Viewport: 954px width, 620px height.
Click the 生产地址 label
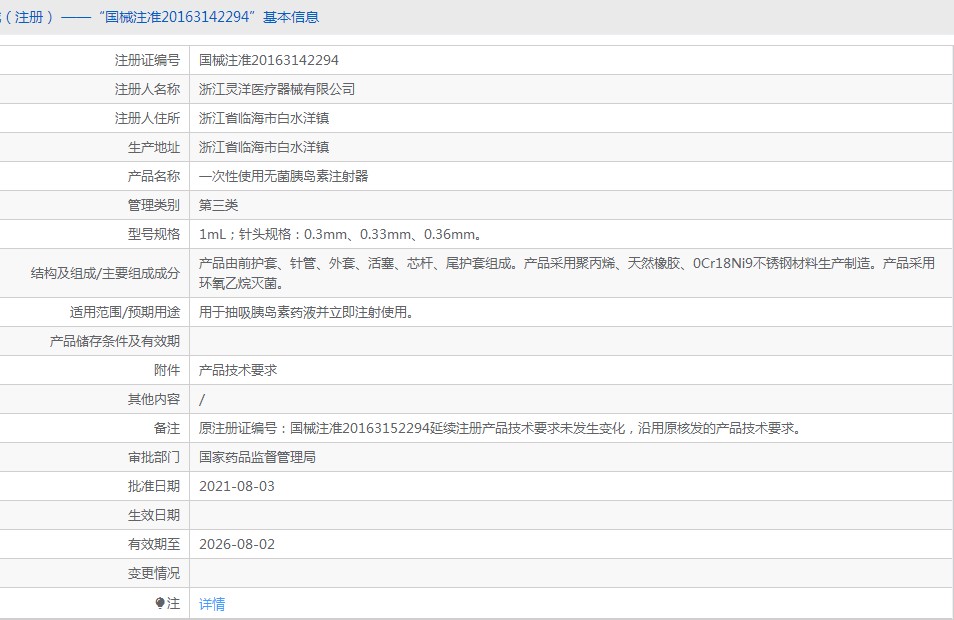[154, 147]
